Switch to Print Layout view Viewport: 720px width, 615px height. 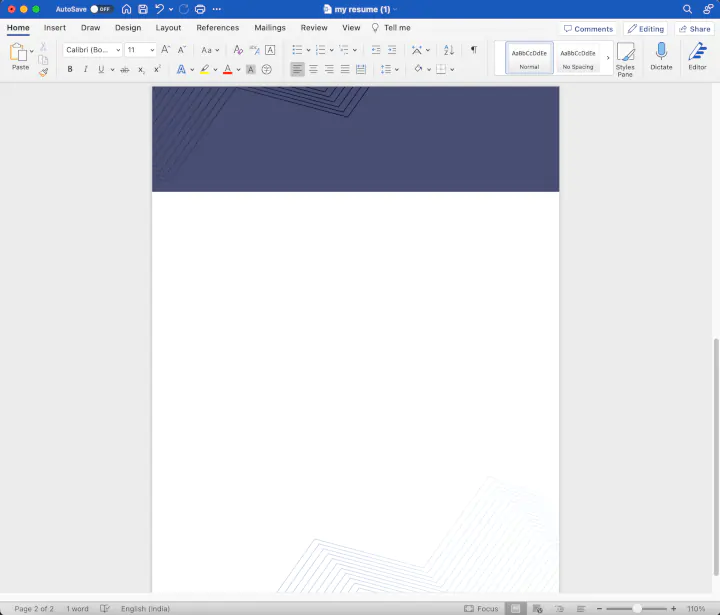pyautogui.click(x=516, y=609)
